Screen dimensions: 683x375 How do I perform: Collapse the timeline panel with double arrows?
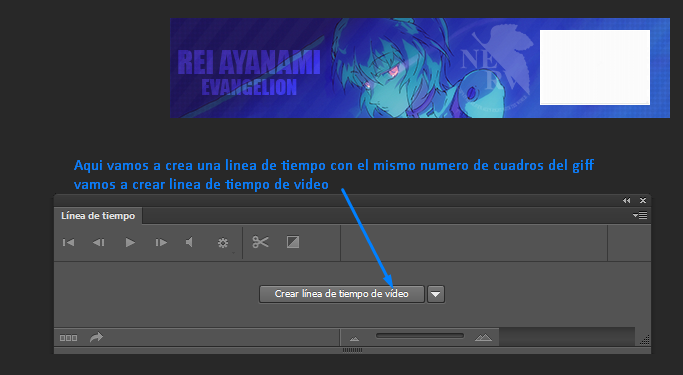coord(626,200)
